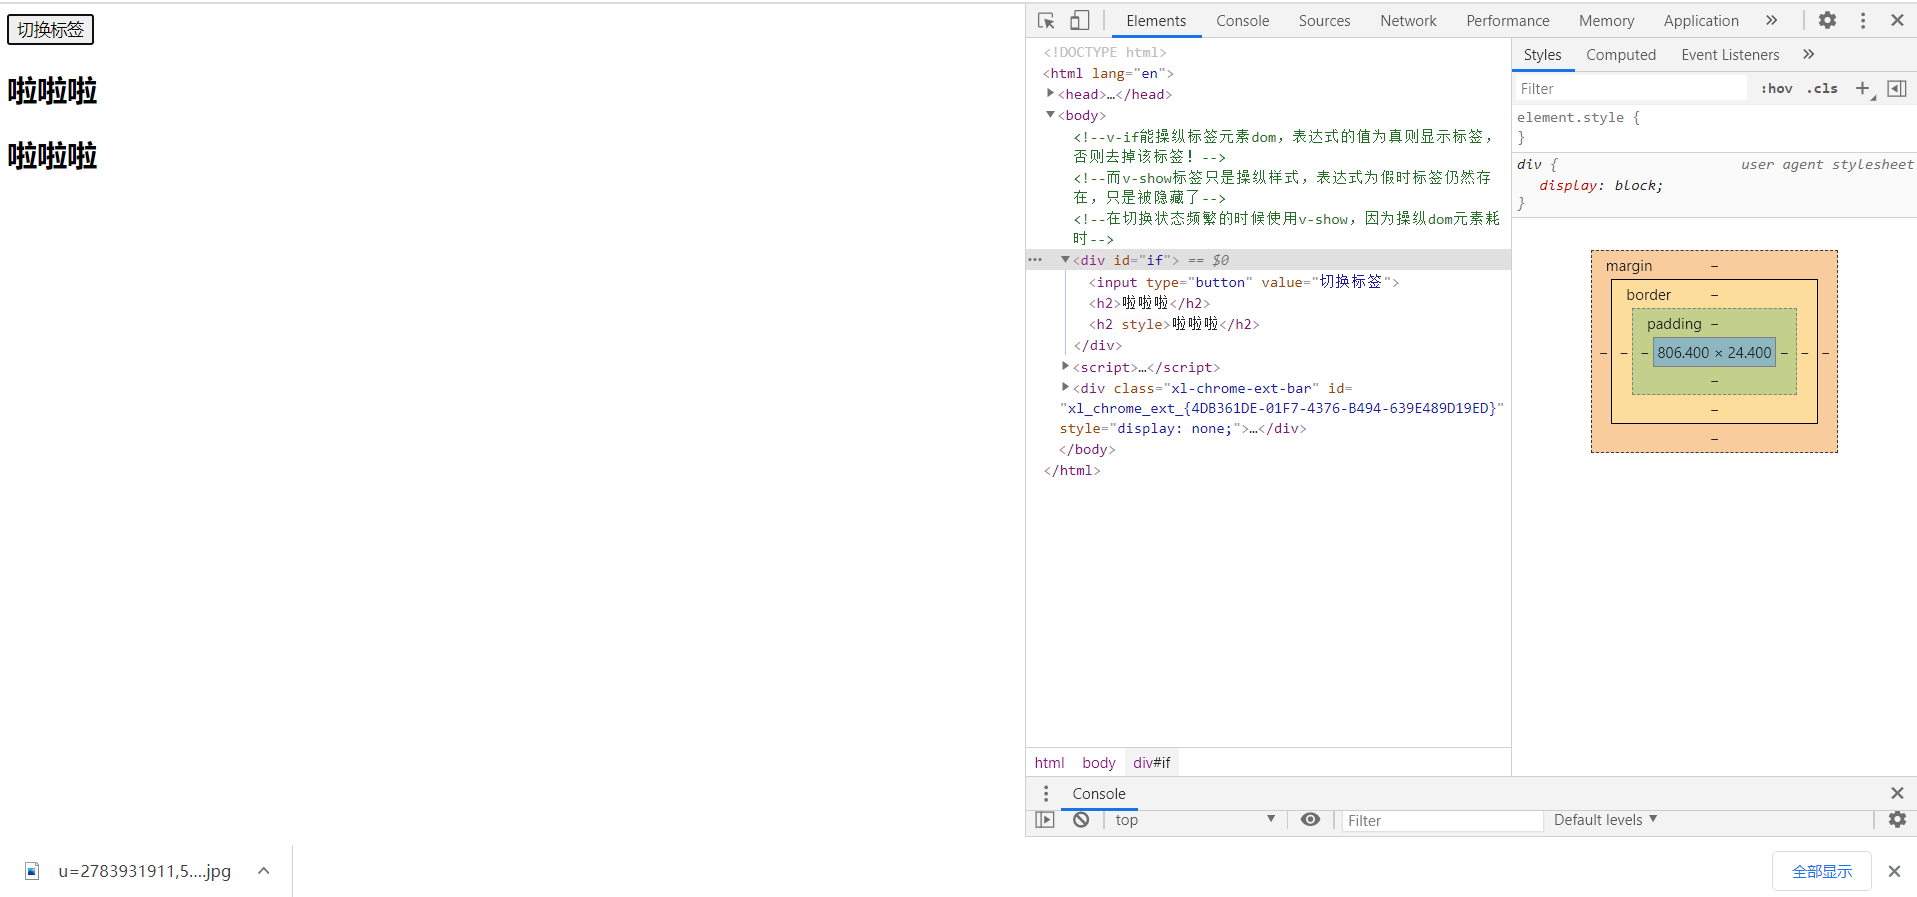The height and width of the screenshot is (897, 1917).
Task: Select the h2 style DOM line
Action: tap(1174, 324)
